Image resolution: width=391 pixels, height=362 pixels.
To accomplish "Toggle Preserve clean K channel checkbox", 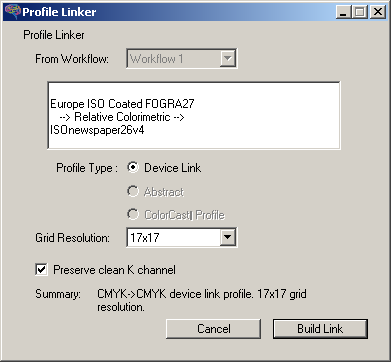I will point(41,270).
